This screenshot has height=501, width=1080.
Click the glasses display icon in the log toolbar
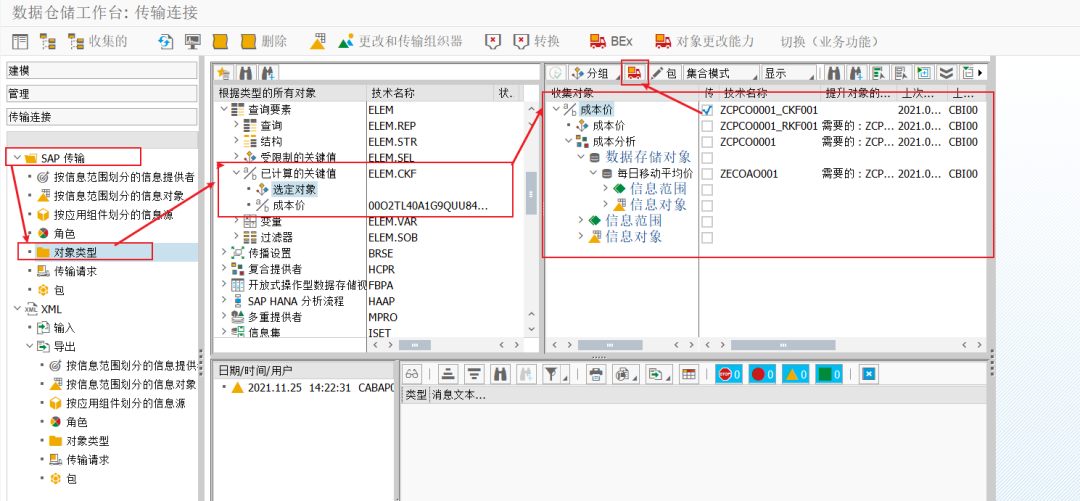[413, 374]
